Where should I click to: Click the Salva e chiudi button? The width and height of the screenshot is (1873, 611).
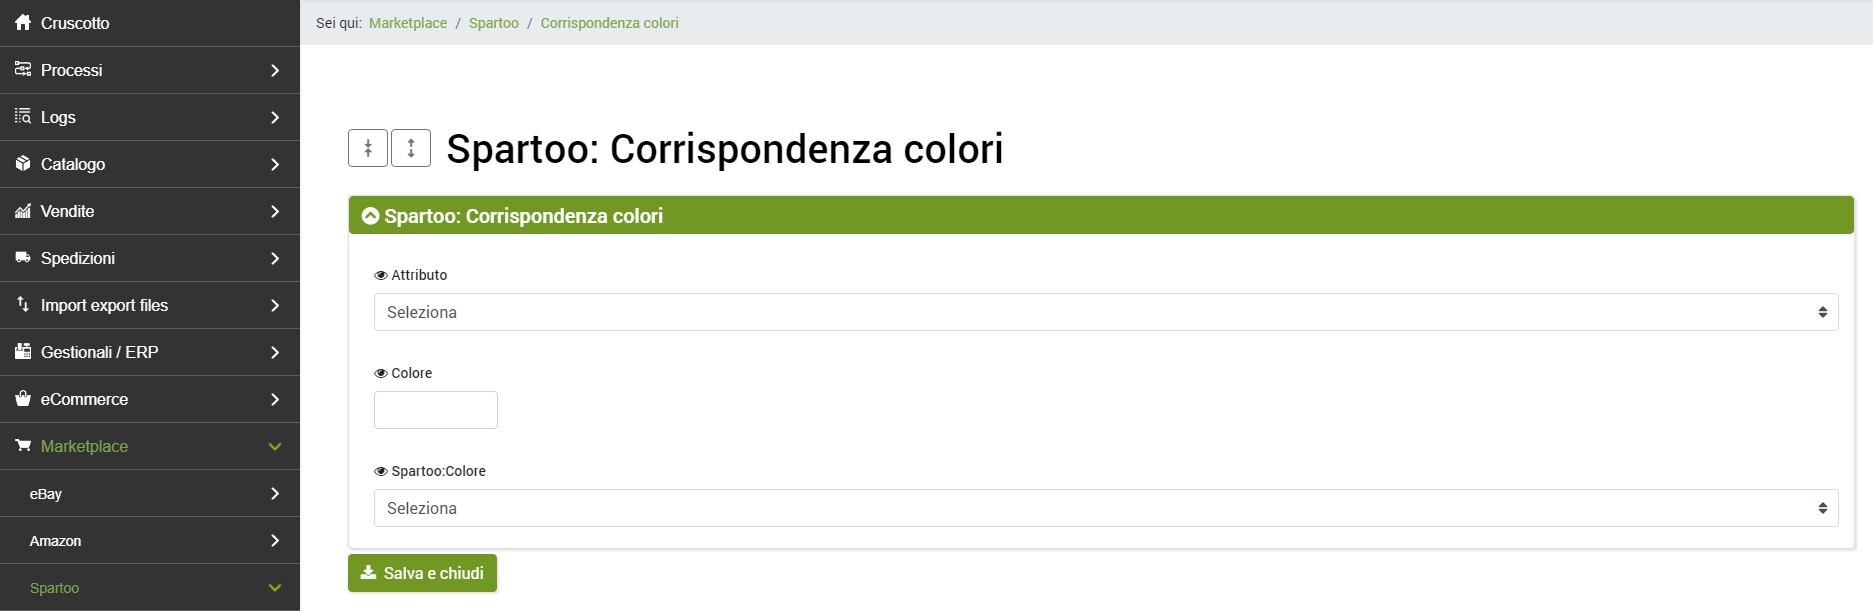click(422, 573)
